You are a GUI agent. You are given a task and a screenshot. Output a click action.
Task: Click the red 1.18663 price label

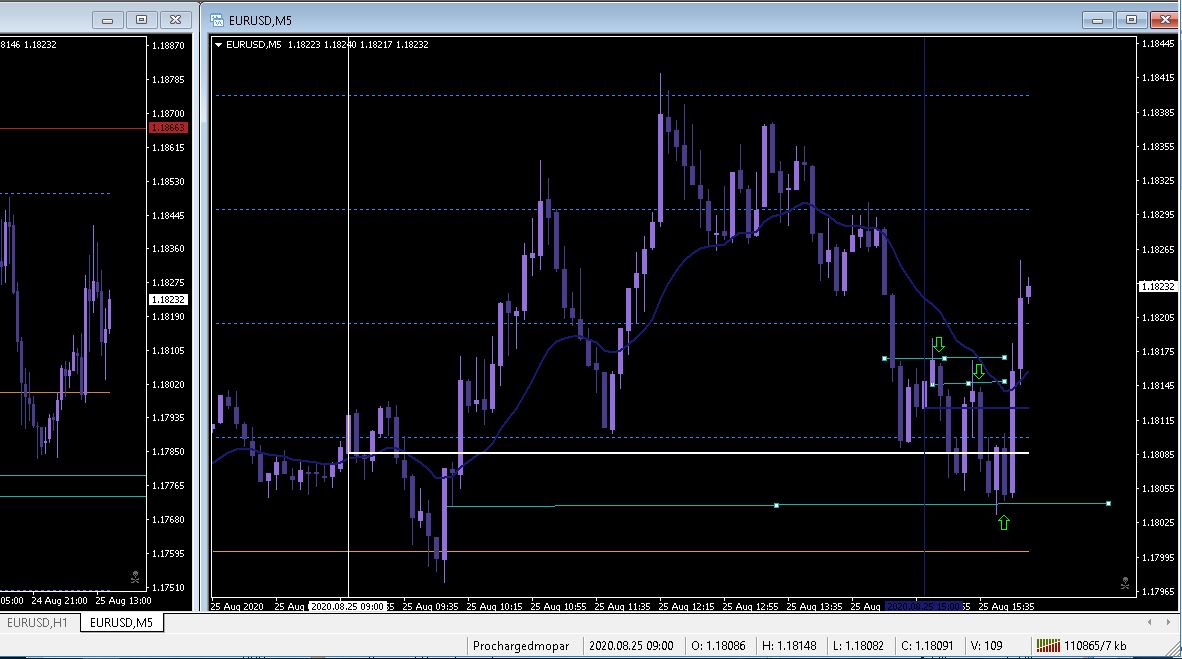(x=168, y=127)
